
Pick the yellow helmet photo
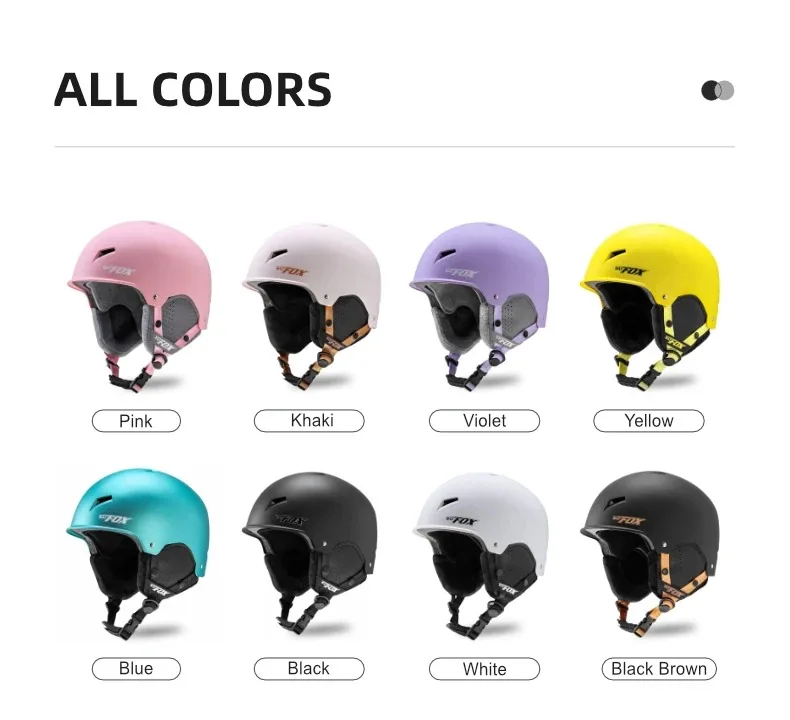[650, 307]
